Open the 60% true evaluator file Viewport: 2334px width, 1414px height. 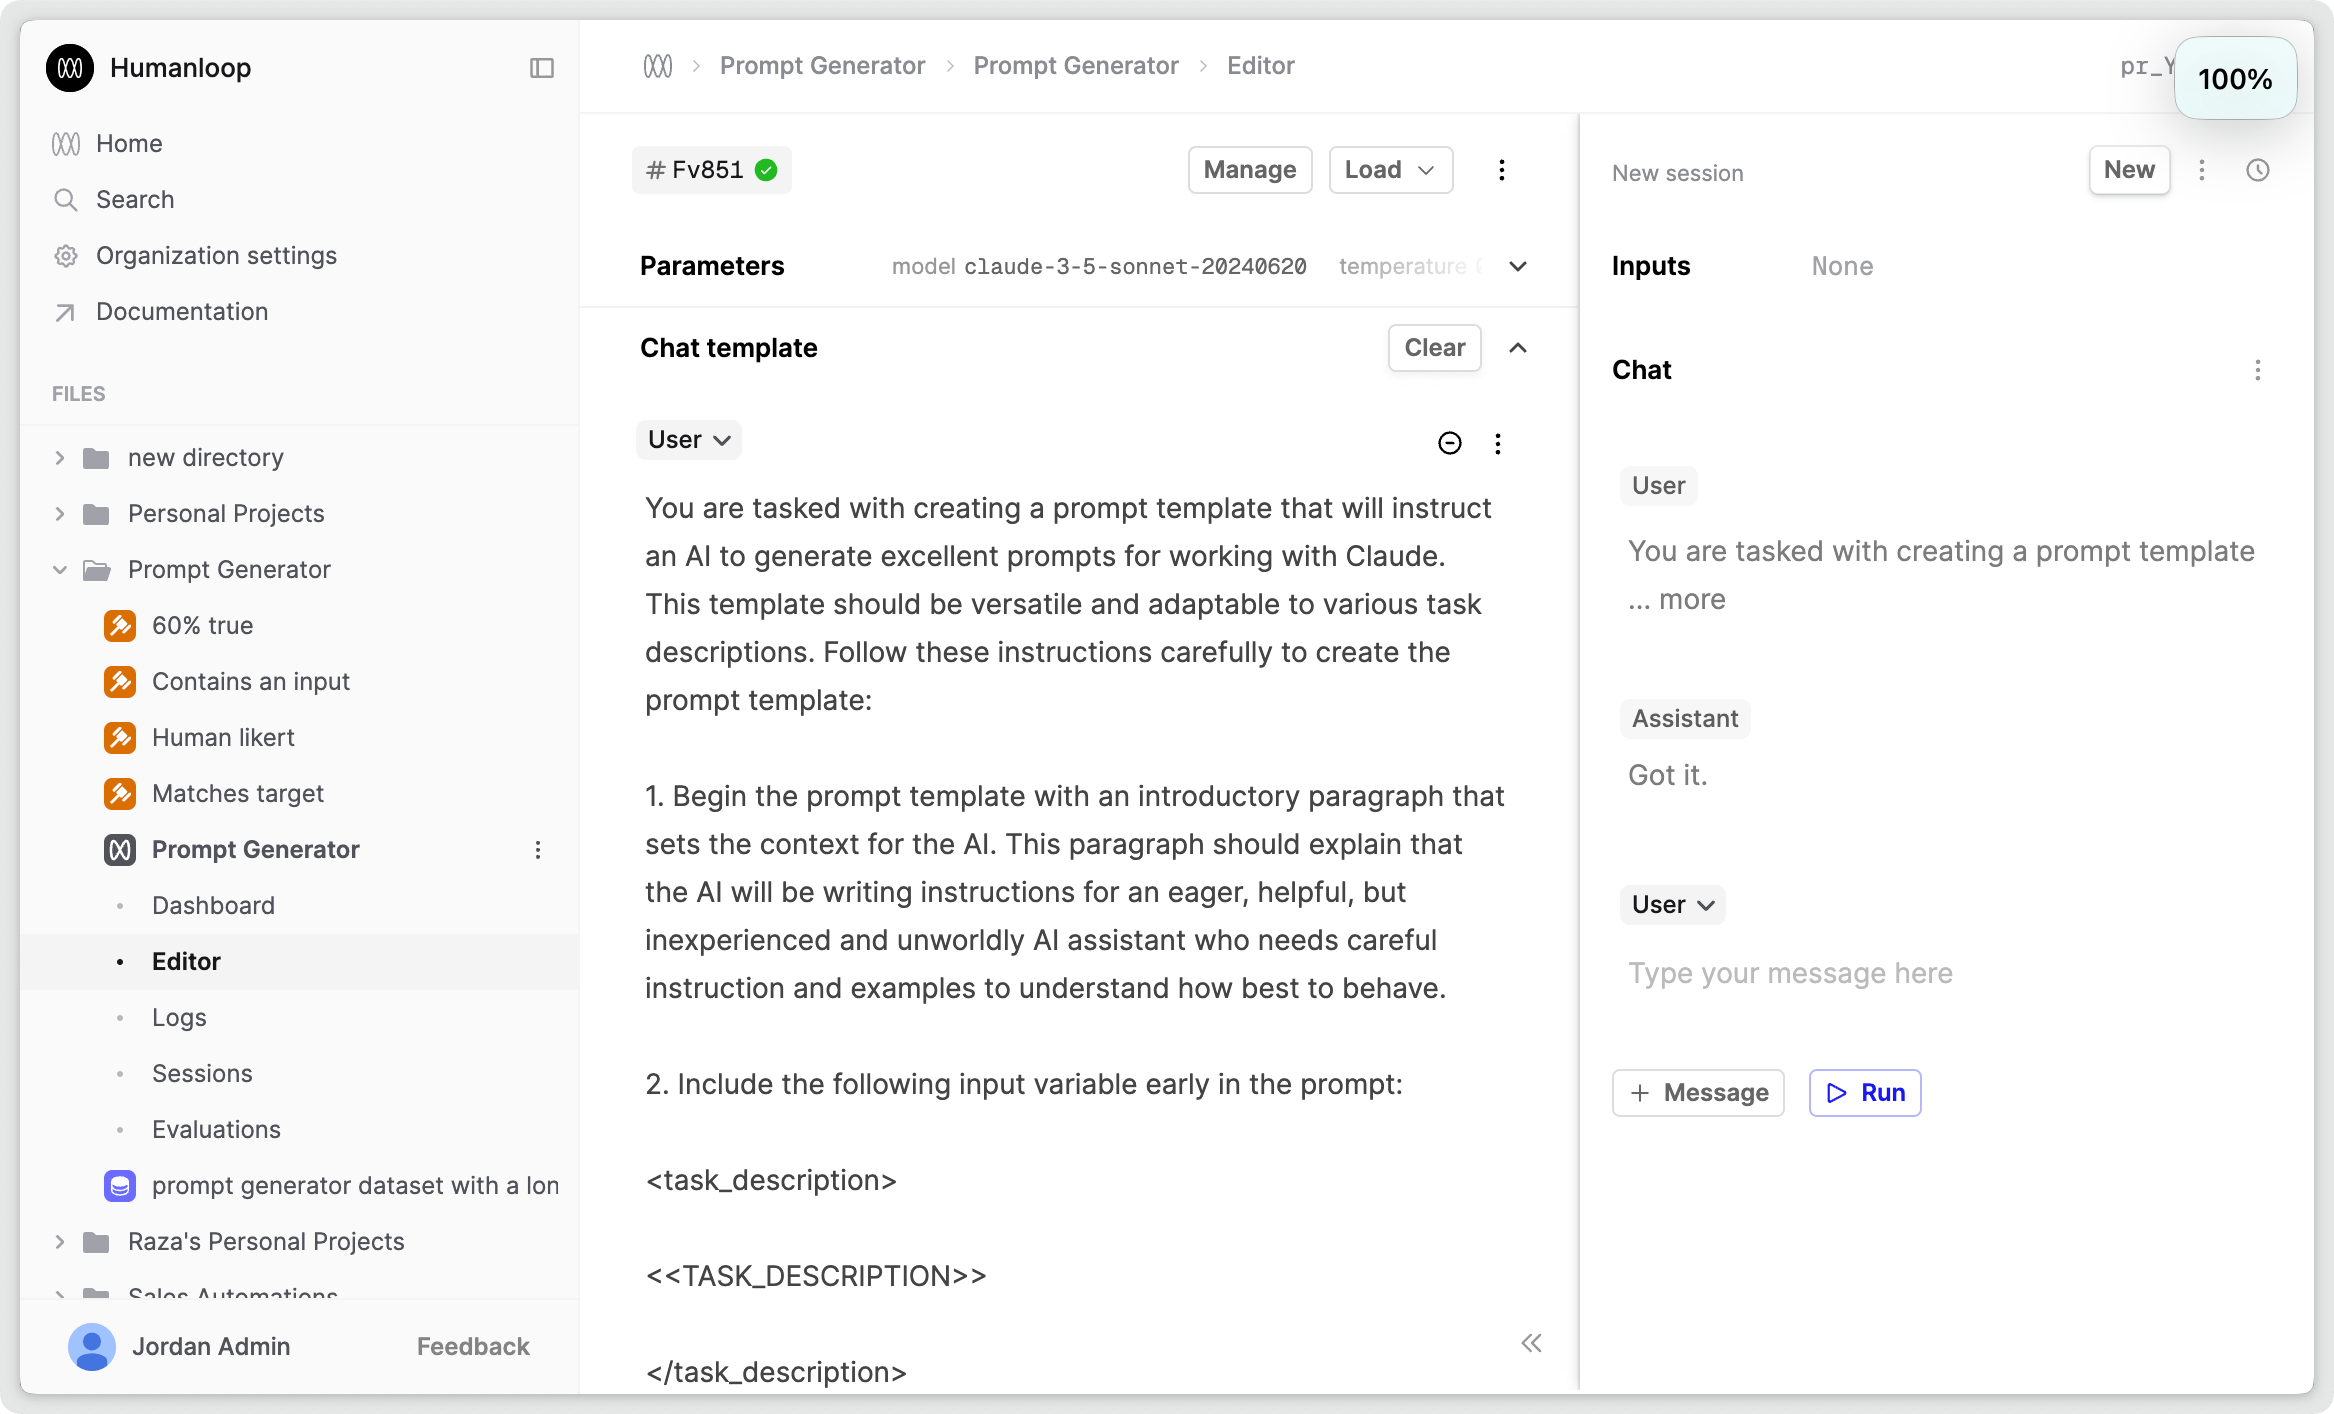(x=202, y=626)
